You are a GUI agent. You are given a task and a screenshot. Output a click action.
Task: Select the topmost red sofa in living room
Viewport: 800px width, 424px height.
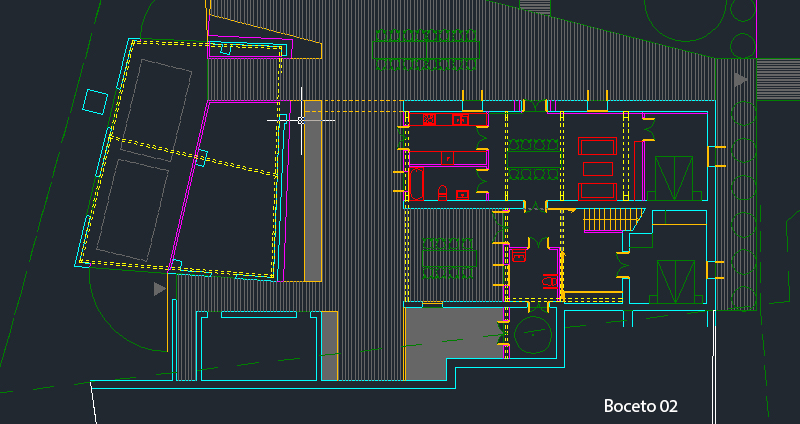(598, 146)
